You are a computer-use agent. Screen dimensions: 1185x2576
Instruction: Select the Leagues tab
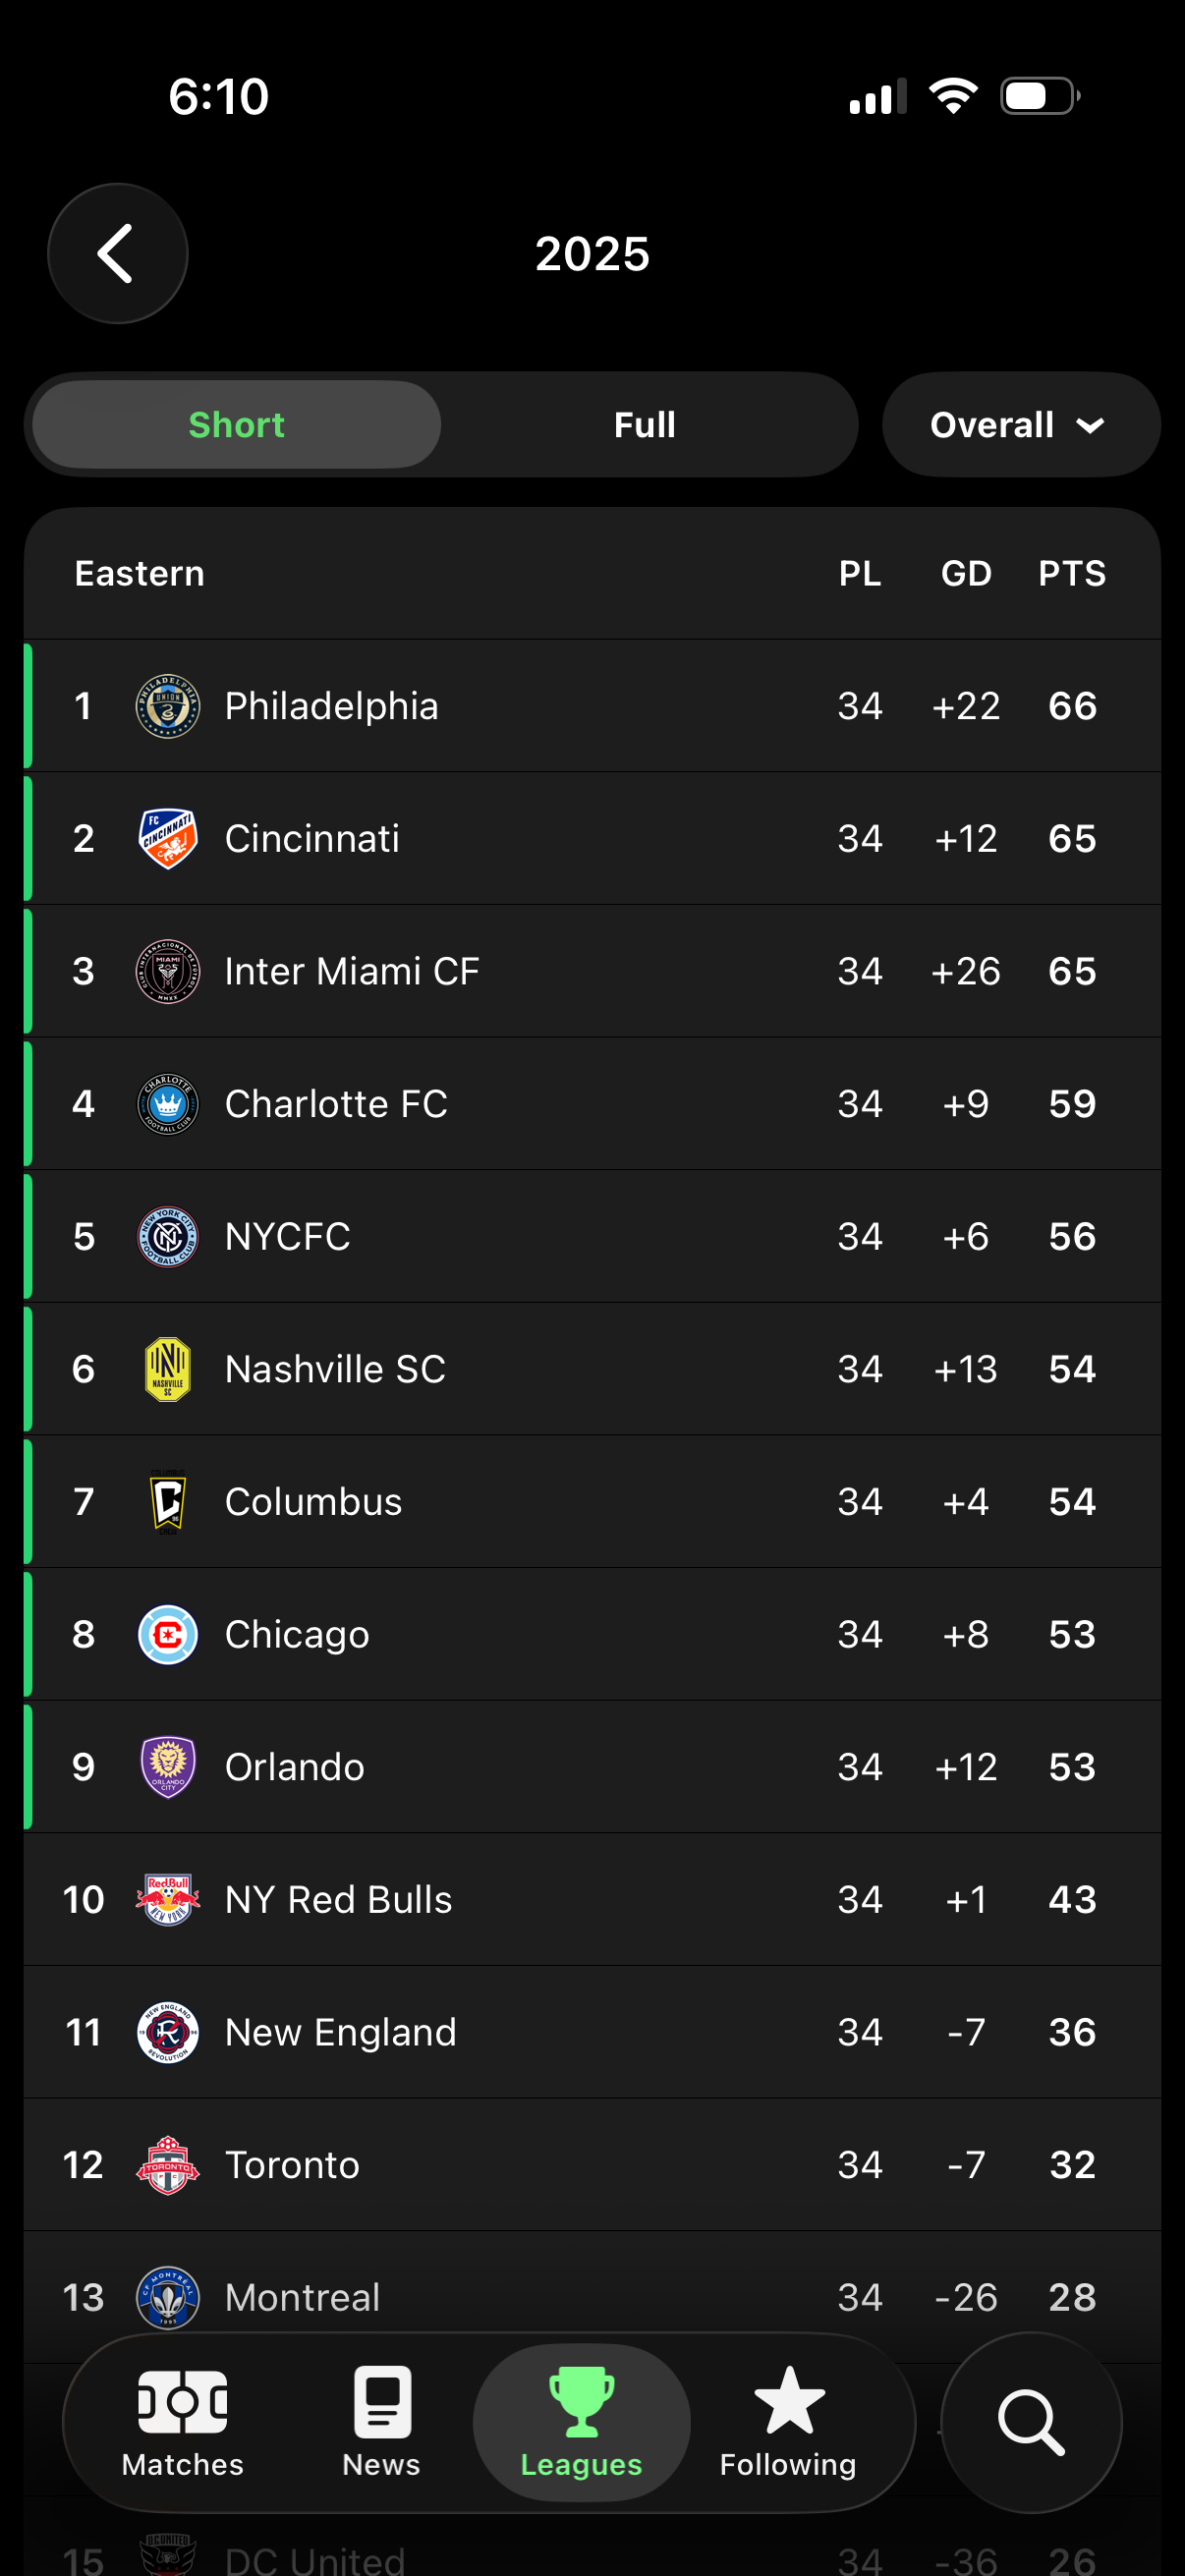[x=581, y=2422]
